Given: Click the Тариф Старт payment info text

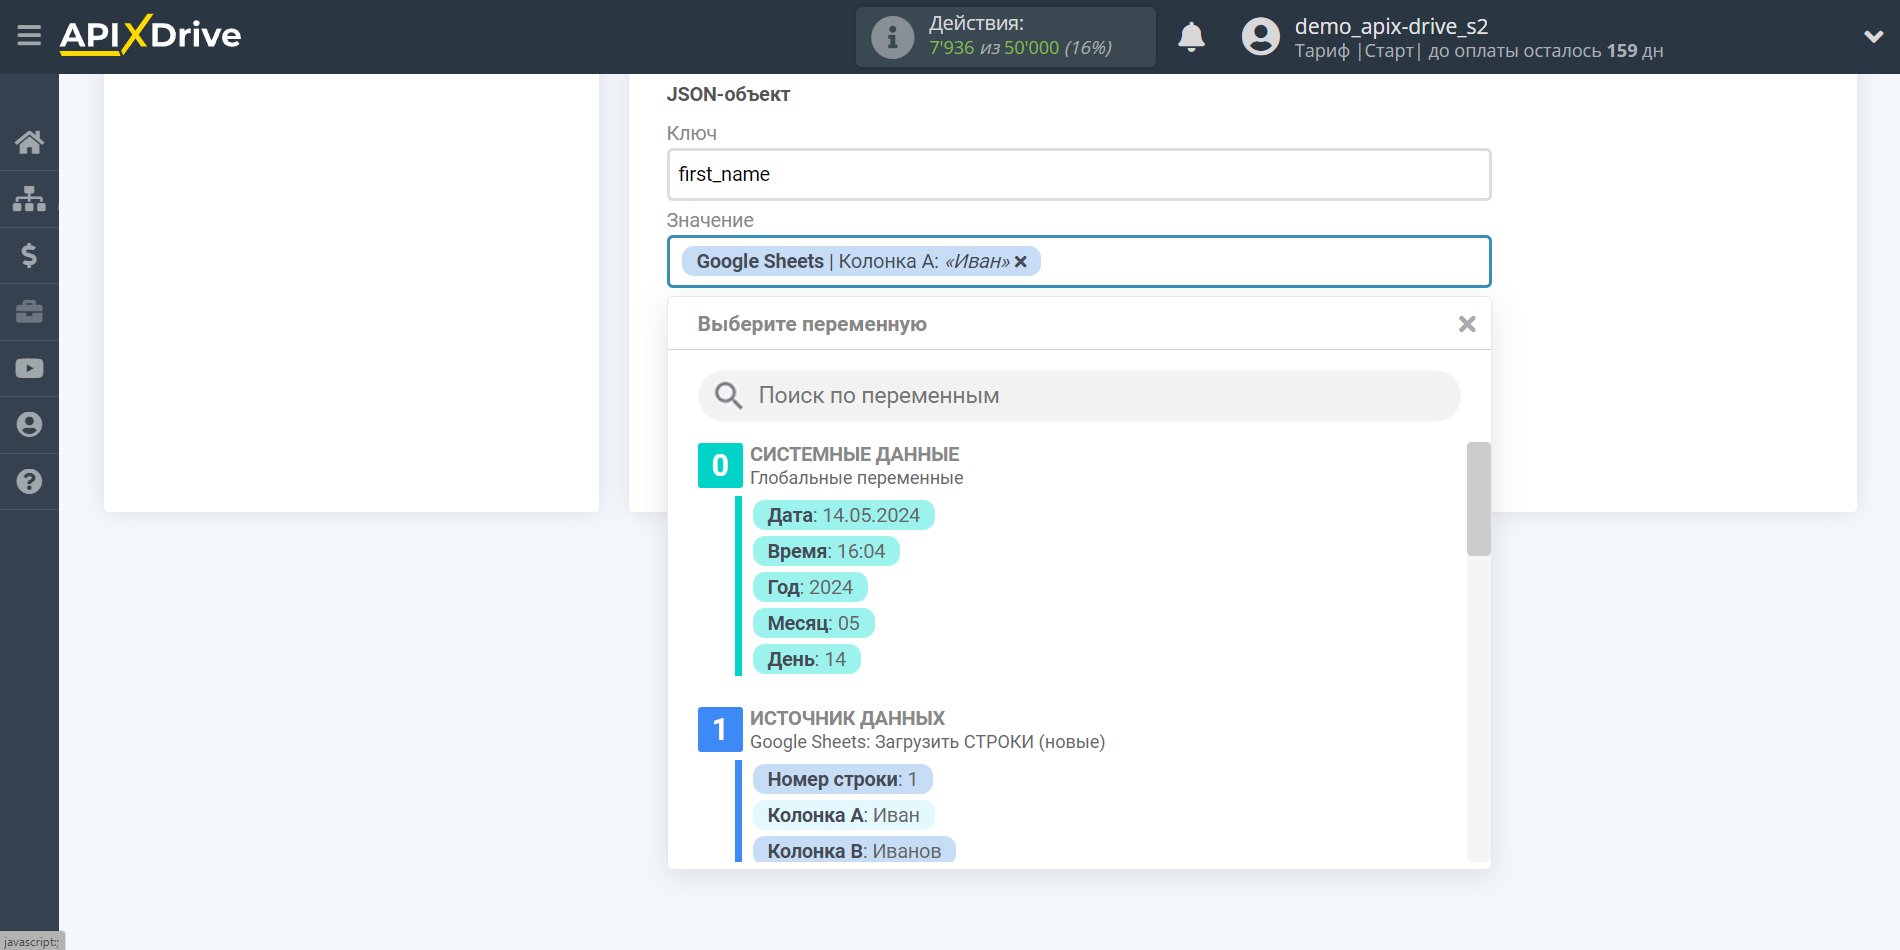Looking at the screenshot, I should [1478, 51].
